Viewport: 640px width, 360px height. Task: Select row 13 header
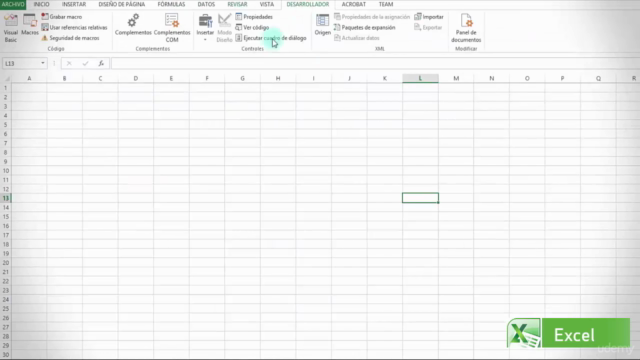pyautogui.click(x=6, y=198)
